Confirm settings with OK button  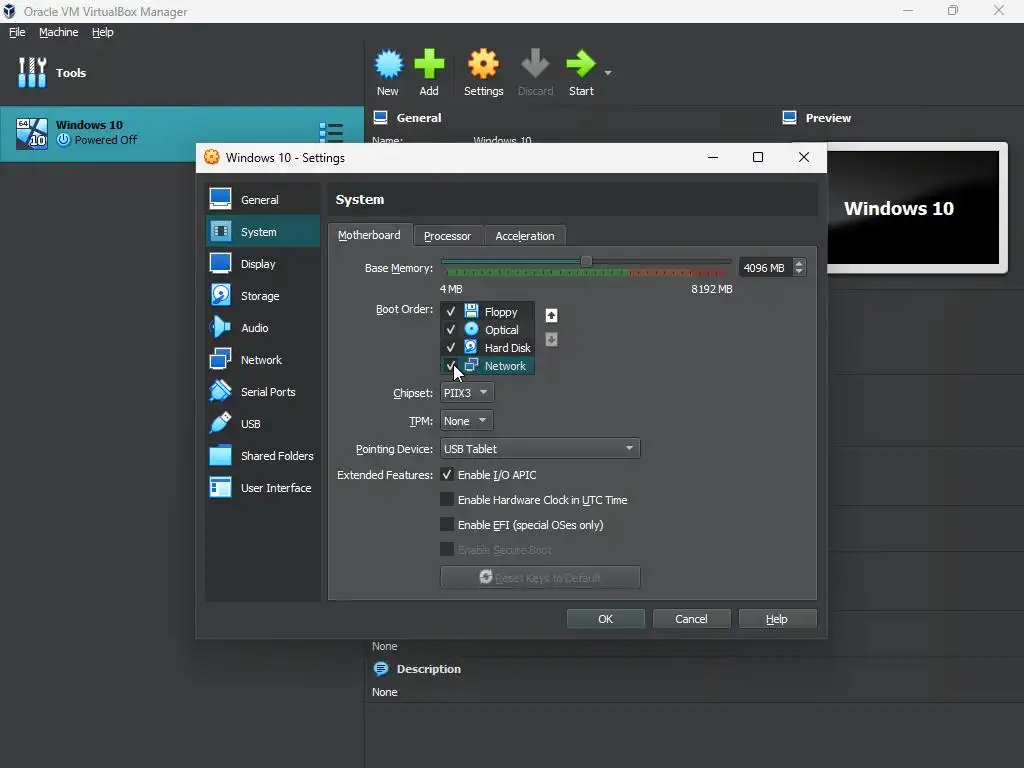click(x=605, y=618)
